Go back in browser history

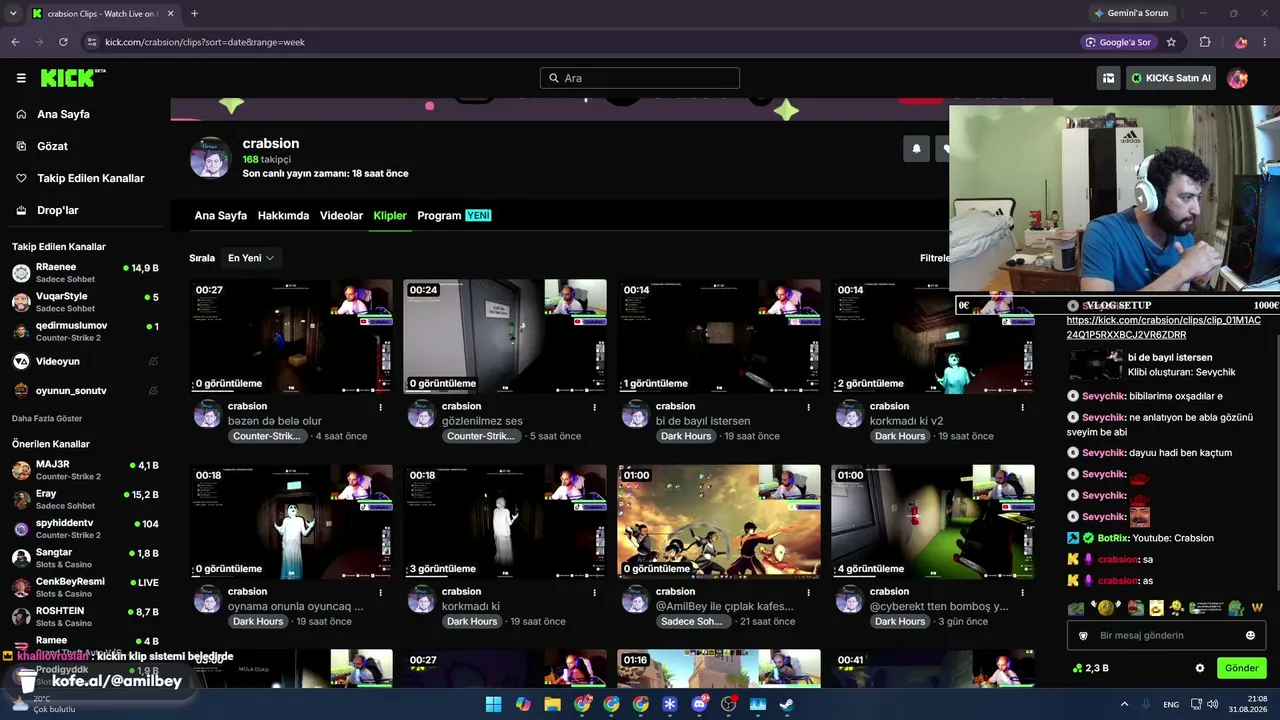point(15,42)
